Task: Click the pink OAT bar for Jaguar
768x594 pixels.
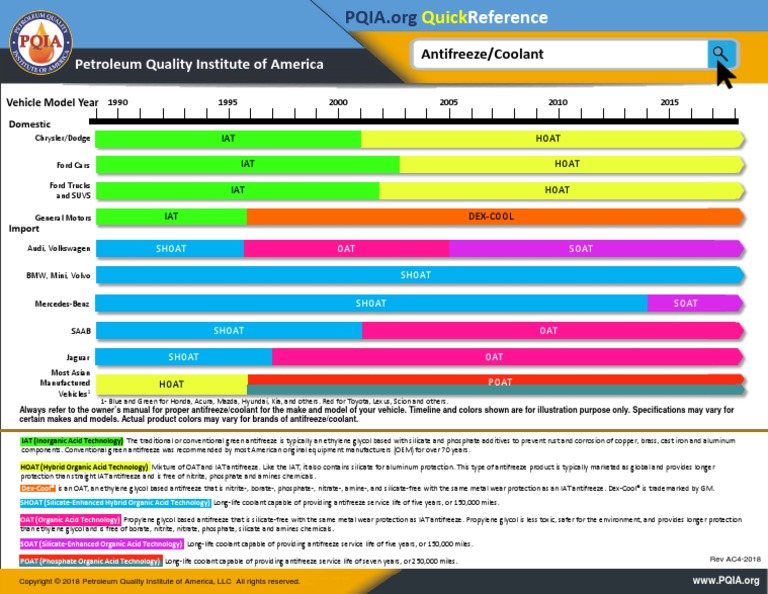Action: (x=508, y=357)
